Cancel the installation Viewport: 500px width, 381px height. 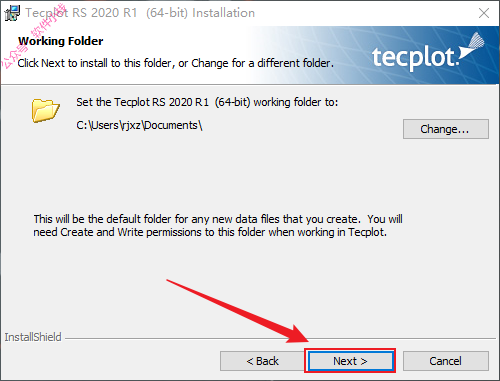[446, 361]
